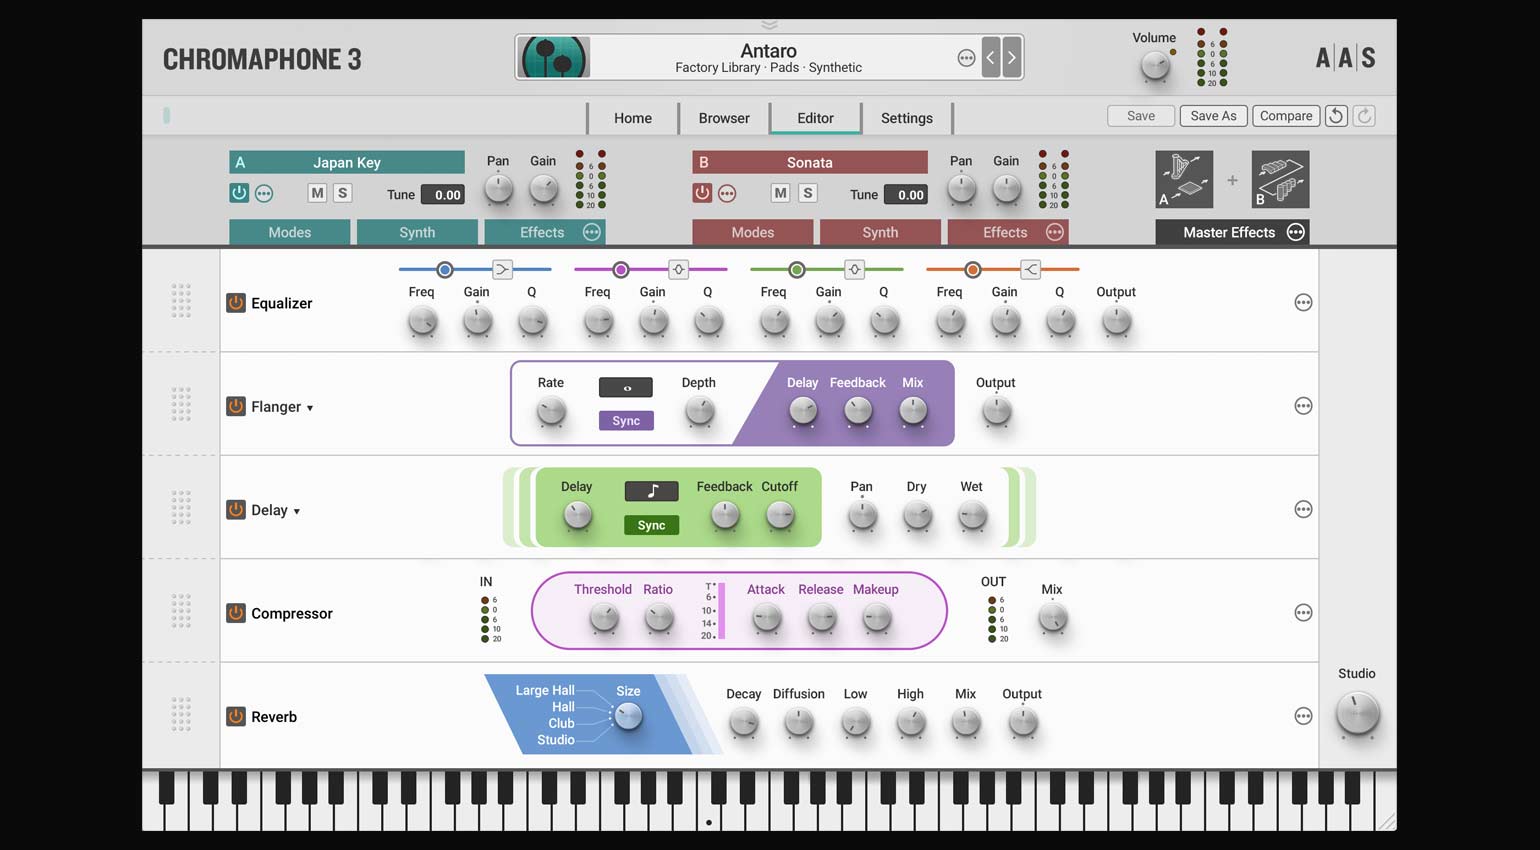Viewport: 1540px width, 850px height.
Task: Switch to the Home tab
Action: coord(633,117)
